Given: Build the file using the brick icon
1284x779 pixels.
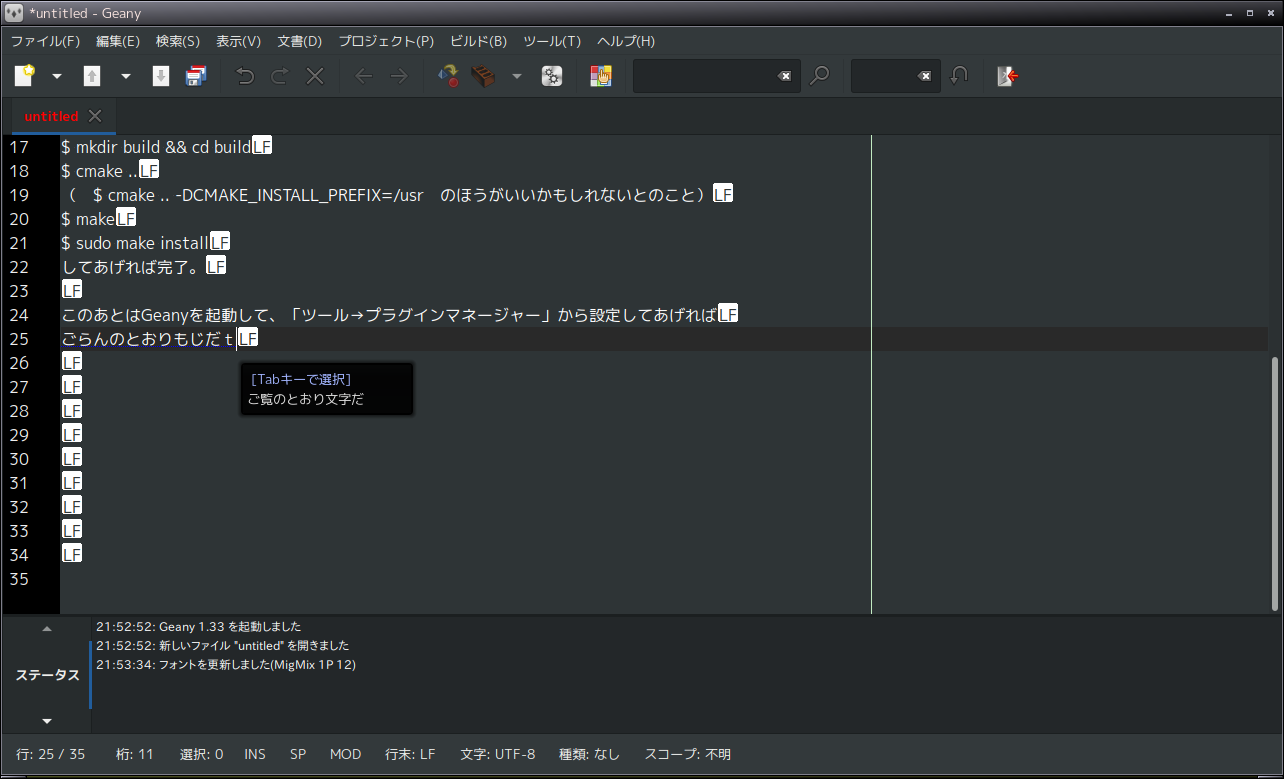Looking at the screenshot, I should point(484,76).
